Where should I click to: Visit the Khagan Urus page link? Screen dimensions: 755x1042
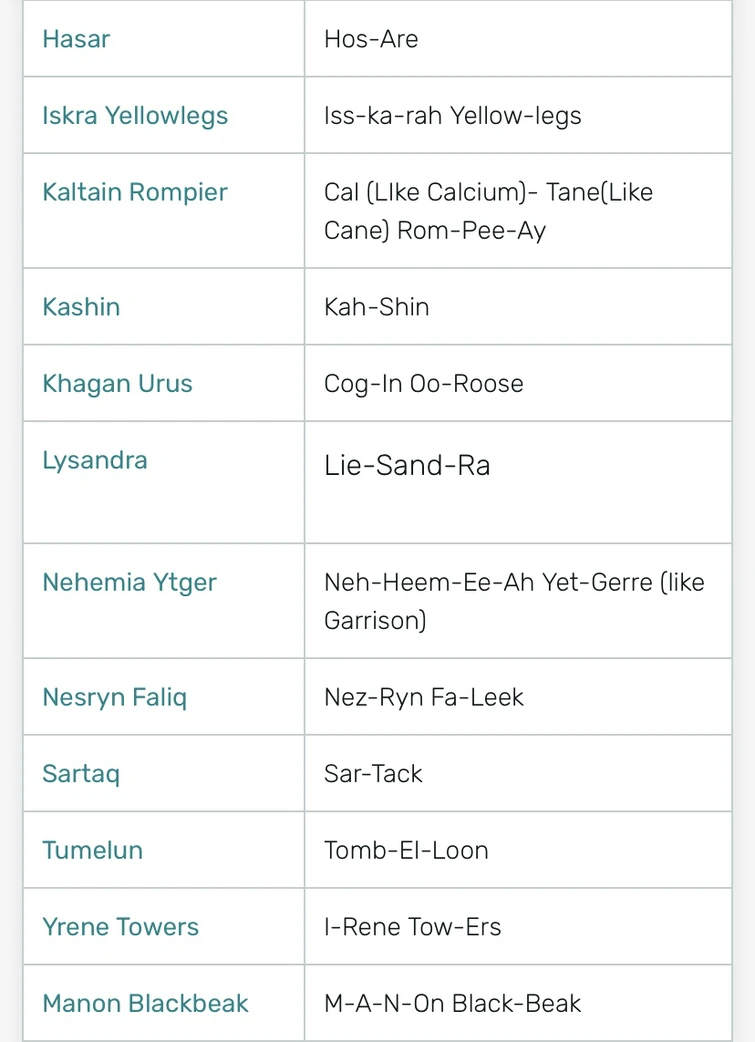click(117, 383)
